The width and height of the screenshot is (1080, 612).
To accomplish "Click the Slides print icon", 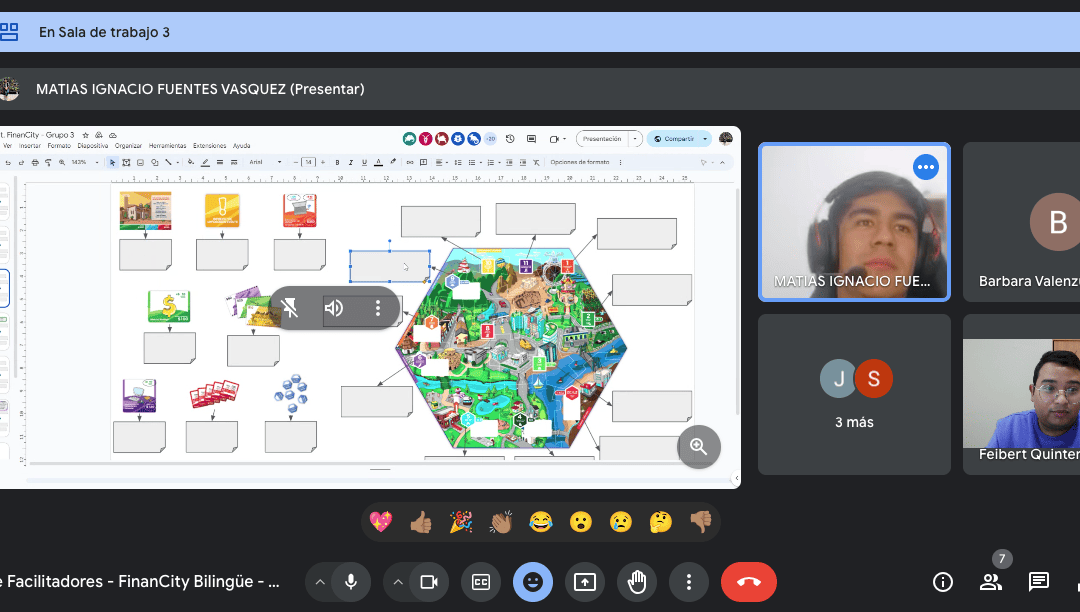I will pyautogui.click(x=34, y=162).
